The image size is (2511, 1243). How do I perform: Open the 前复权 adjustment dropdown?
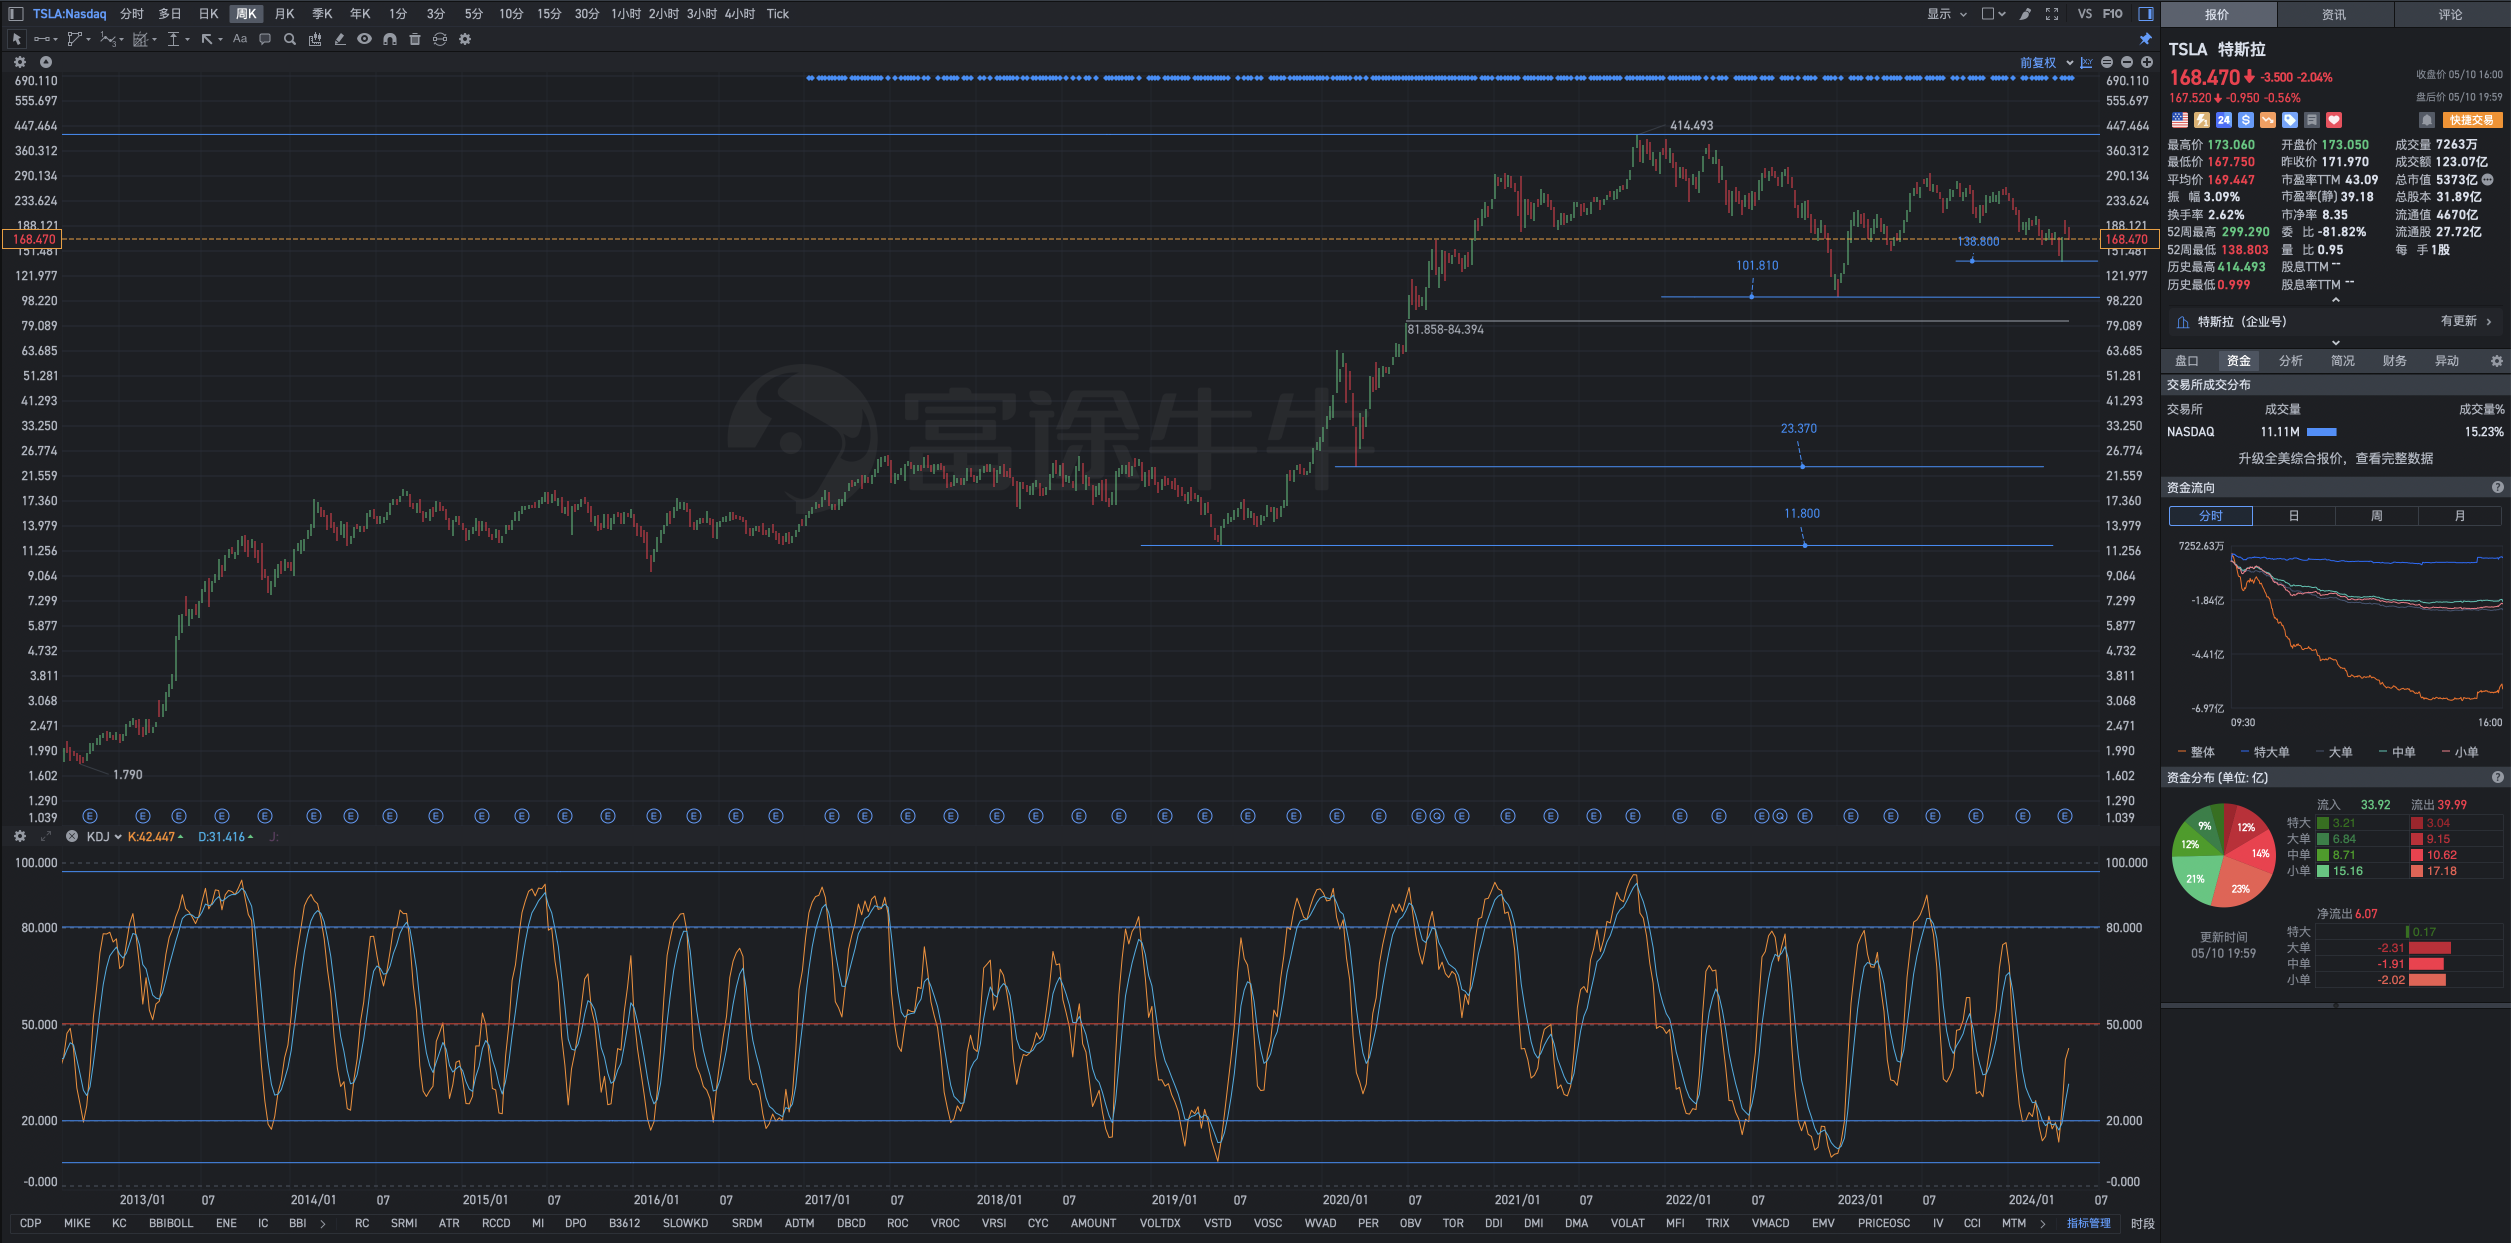click(2047, 62)
